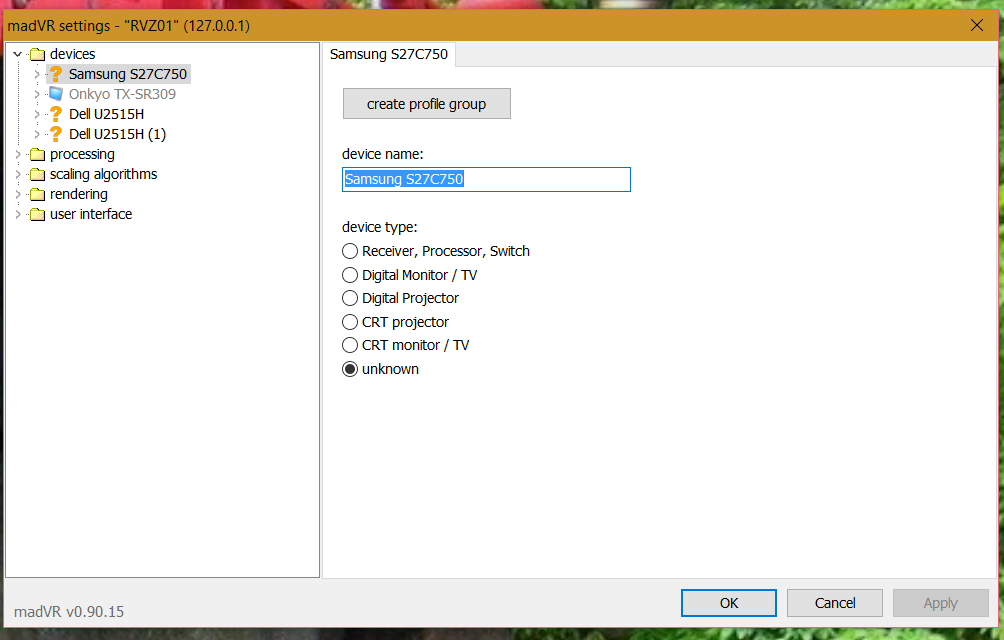This screenshot has width=1004, height=640.
Task: Select Digital Monitor / TV device type
Action: pyautogui.click(x=350, y=275)
